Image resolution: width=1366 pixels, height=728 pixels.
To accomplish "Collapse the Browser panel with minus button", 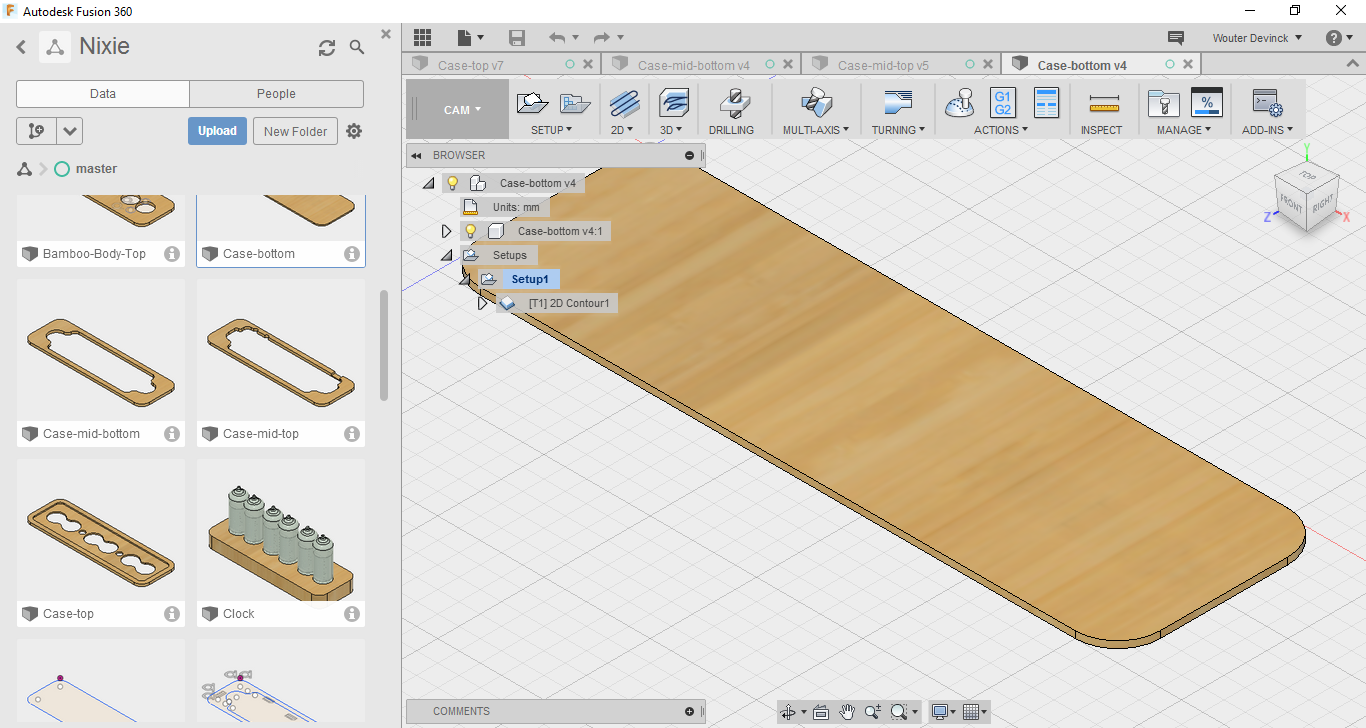I will [x=689, y=155].
